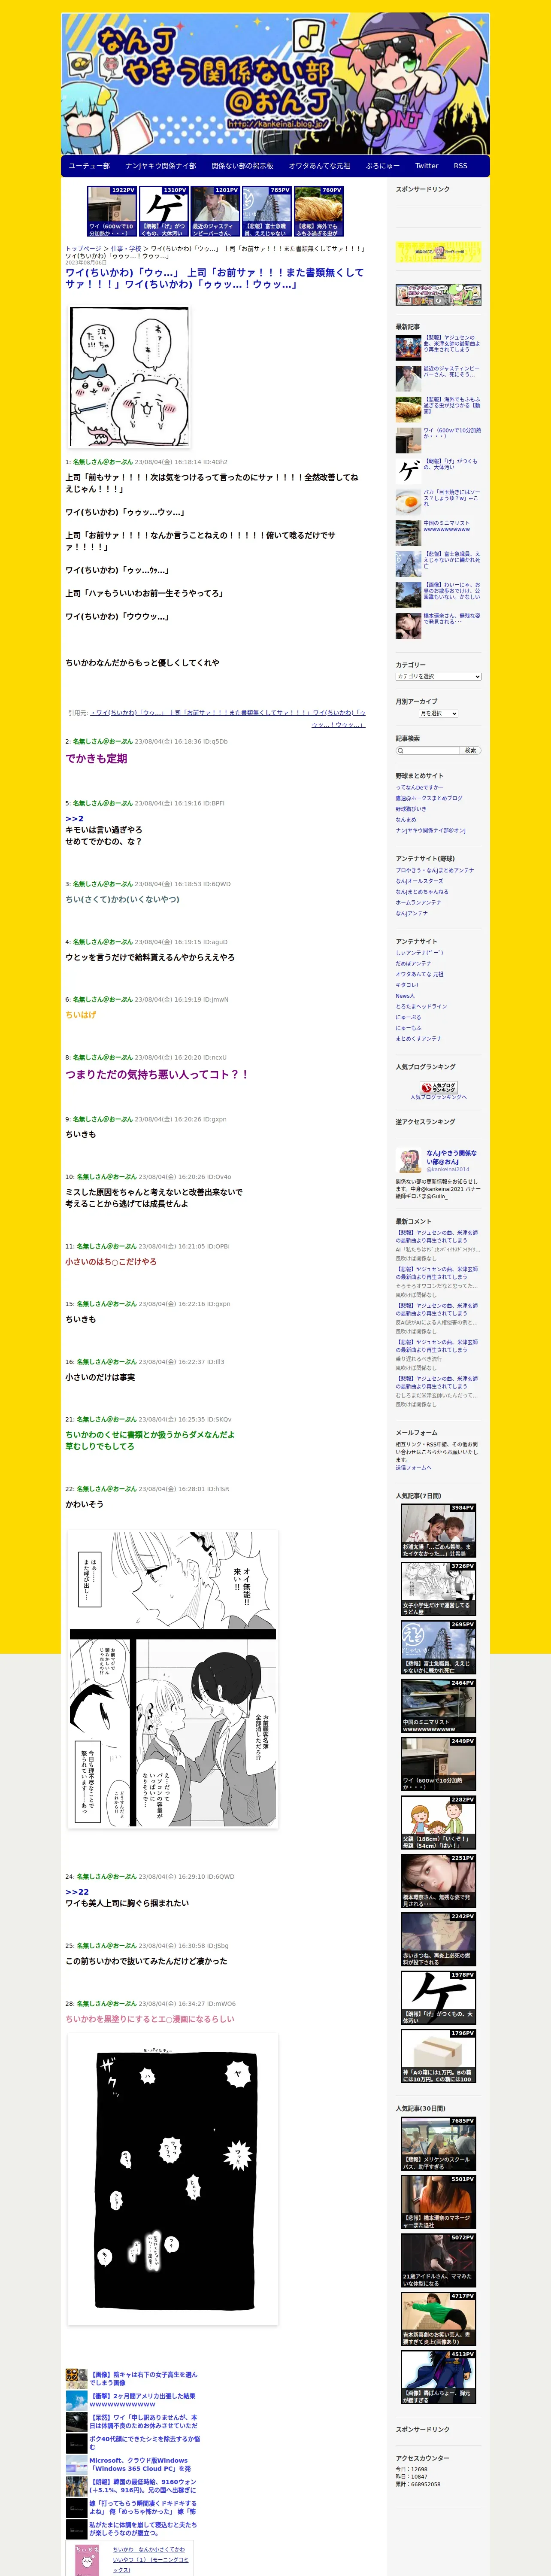Viewport: 551px width, 2576px height.
Task: Open ちいかわ book product link at bottom
Action: tap(150, 2560)
